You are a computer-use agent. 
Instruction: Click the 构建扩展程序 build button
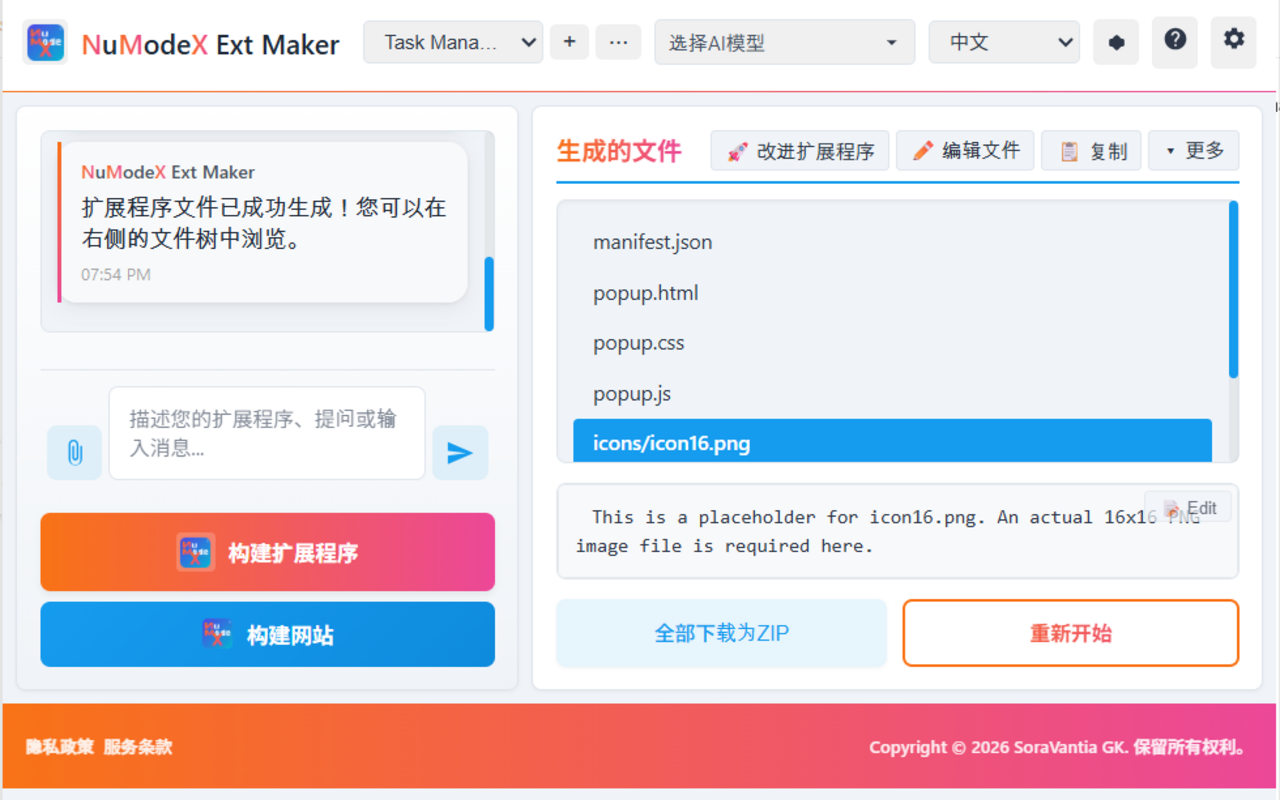click(x=267, y=552)
